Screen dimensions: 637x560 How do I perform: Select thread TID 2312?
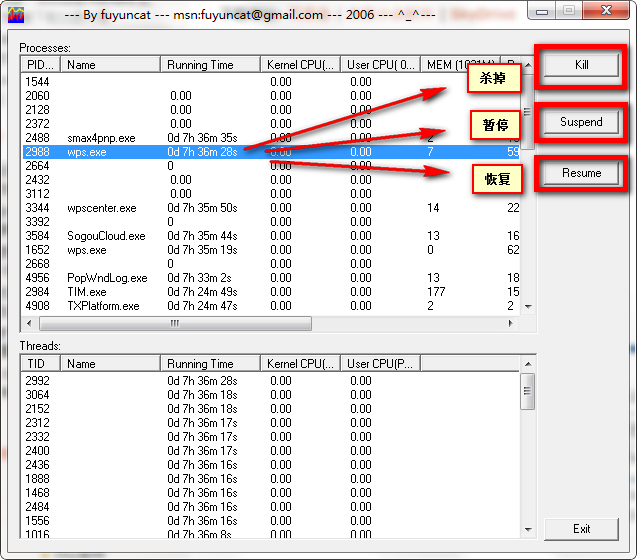pyautogui.click(x=271, y=423)
